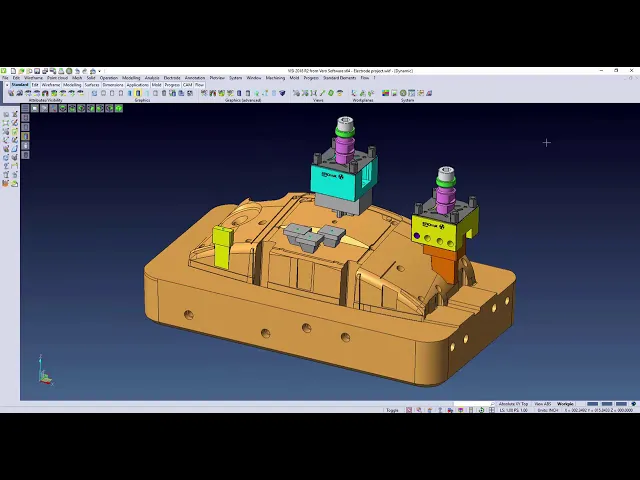The image size is (640, 480).
Task: Open the File menu
Action: 5,78
